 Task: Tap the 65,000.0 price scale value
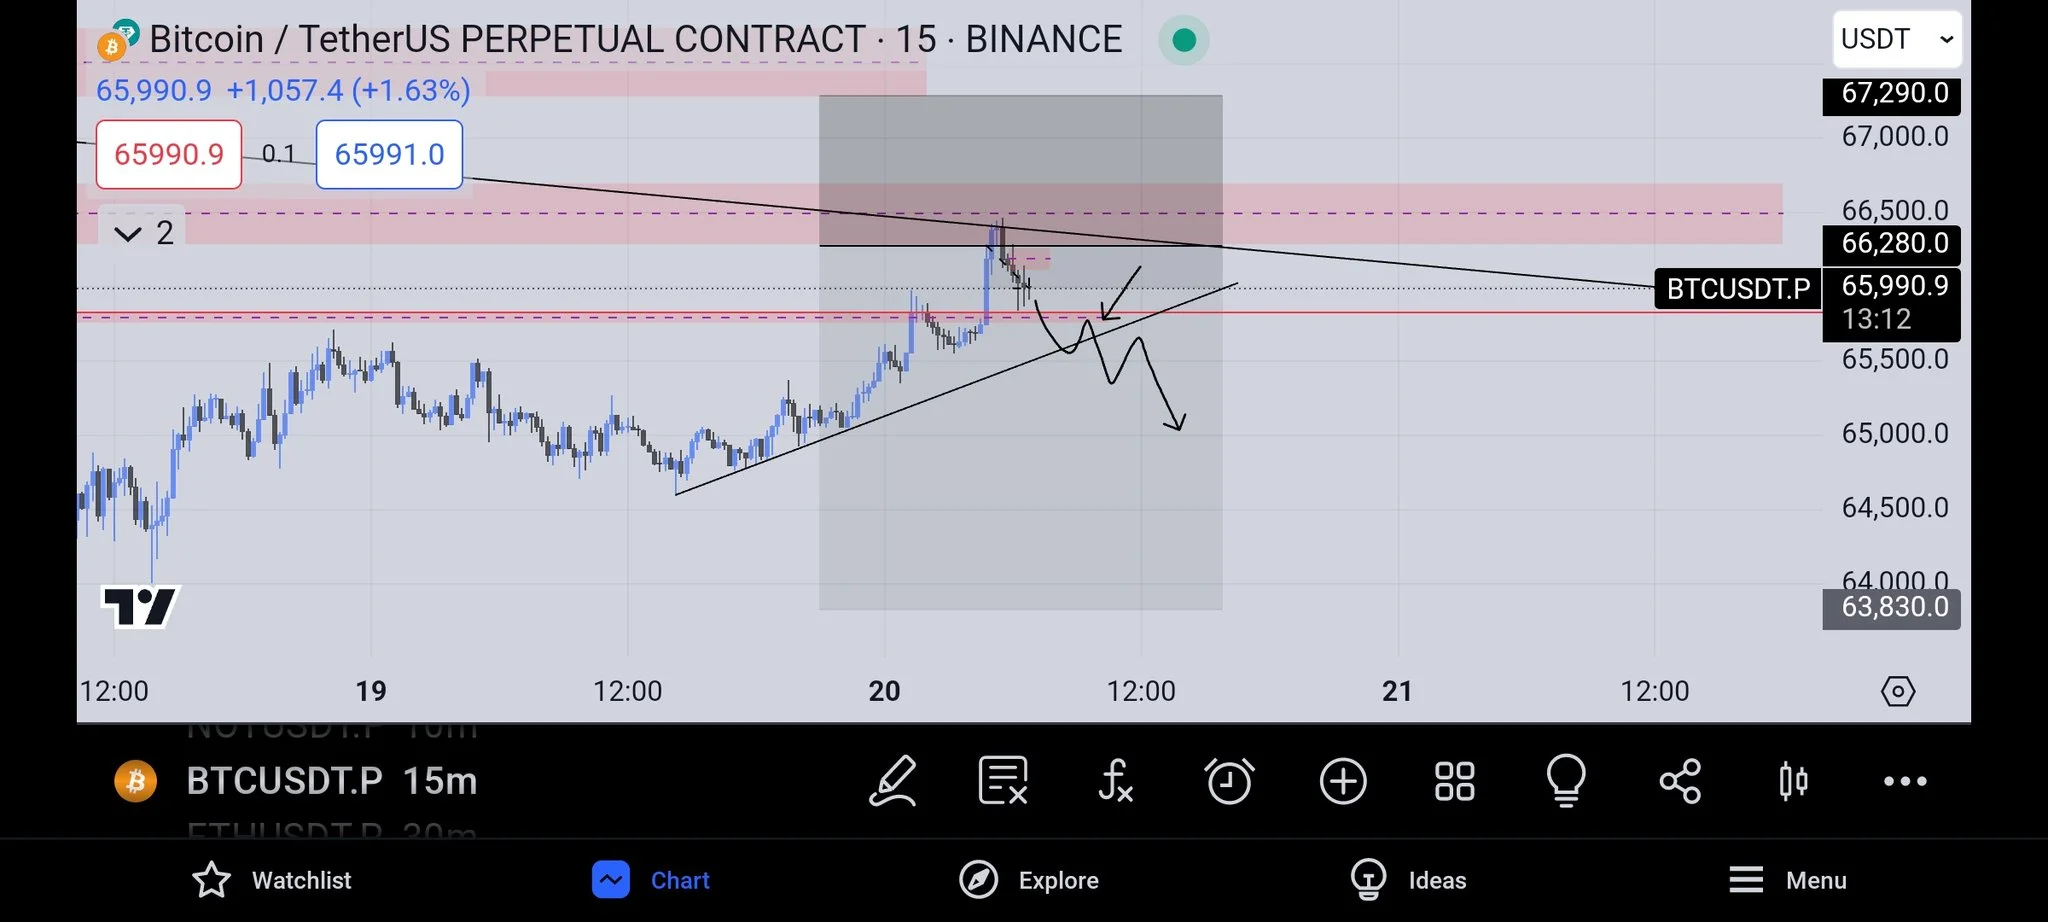coord(1895,434)
